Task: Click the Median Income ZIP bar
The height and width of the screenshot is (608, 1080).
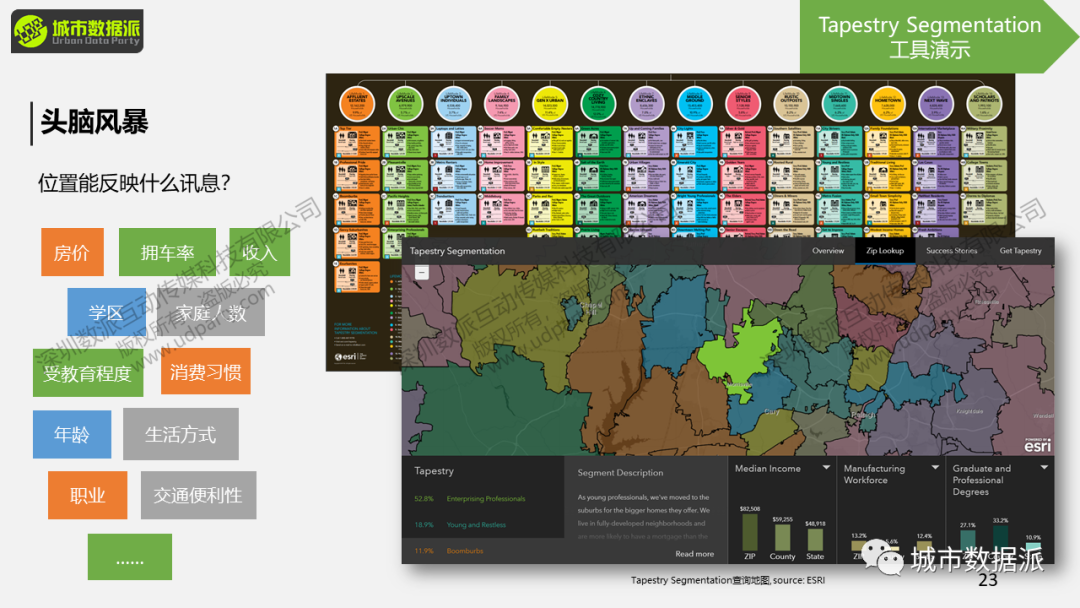Action: tap(749, 532)
